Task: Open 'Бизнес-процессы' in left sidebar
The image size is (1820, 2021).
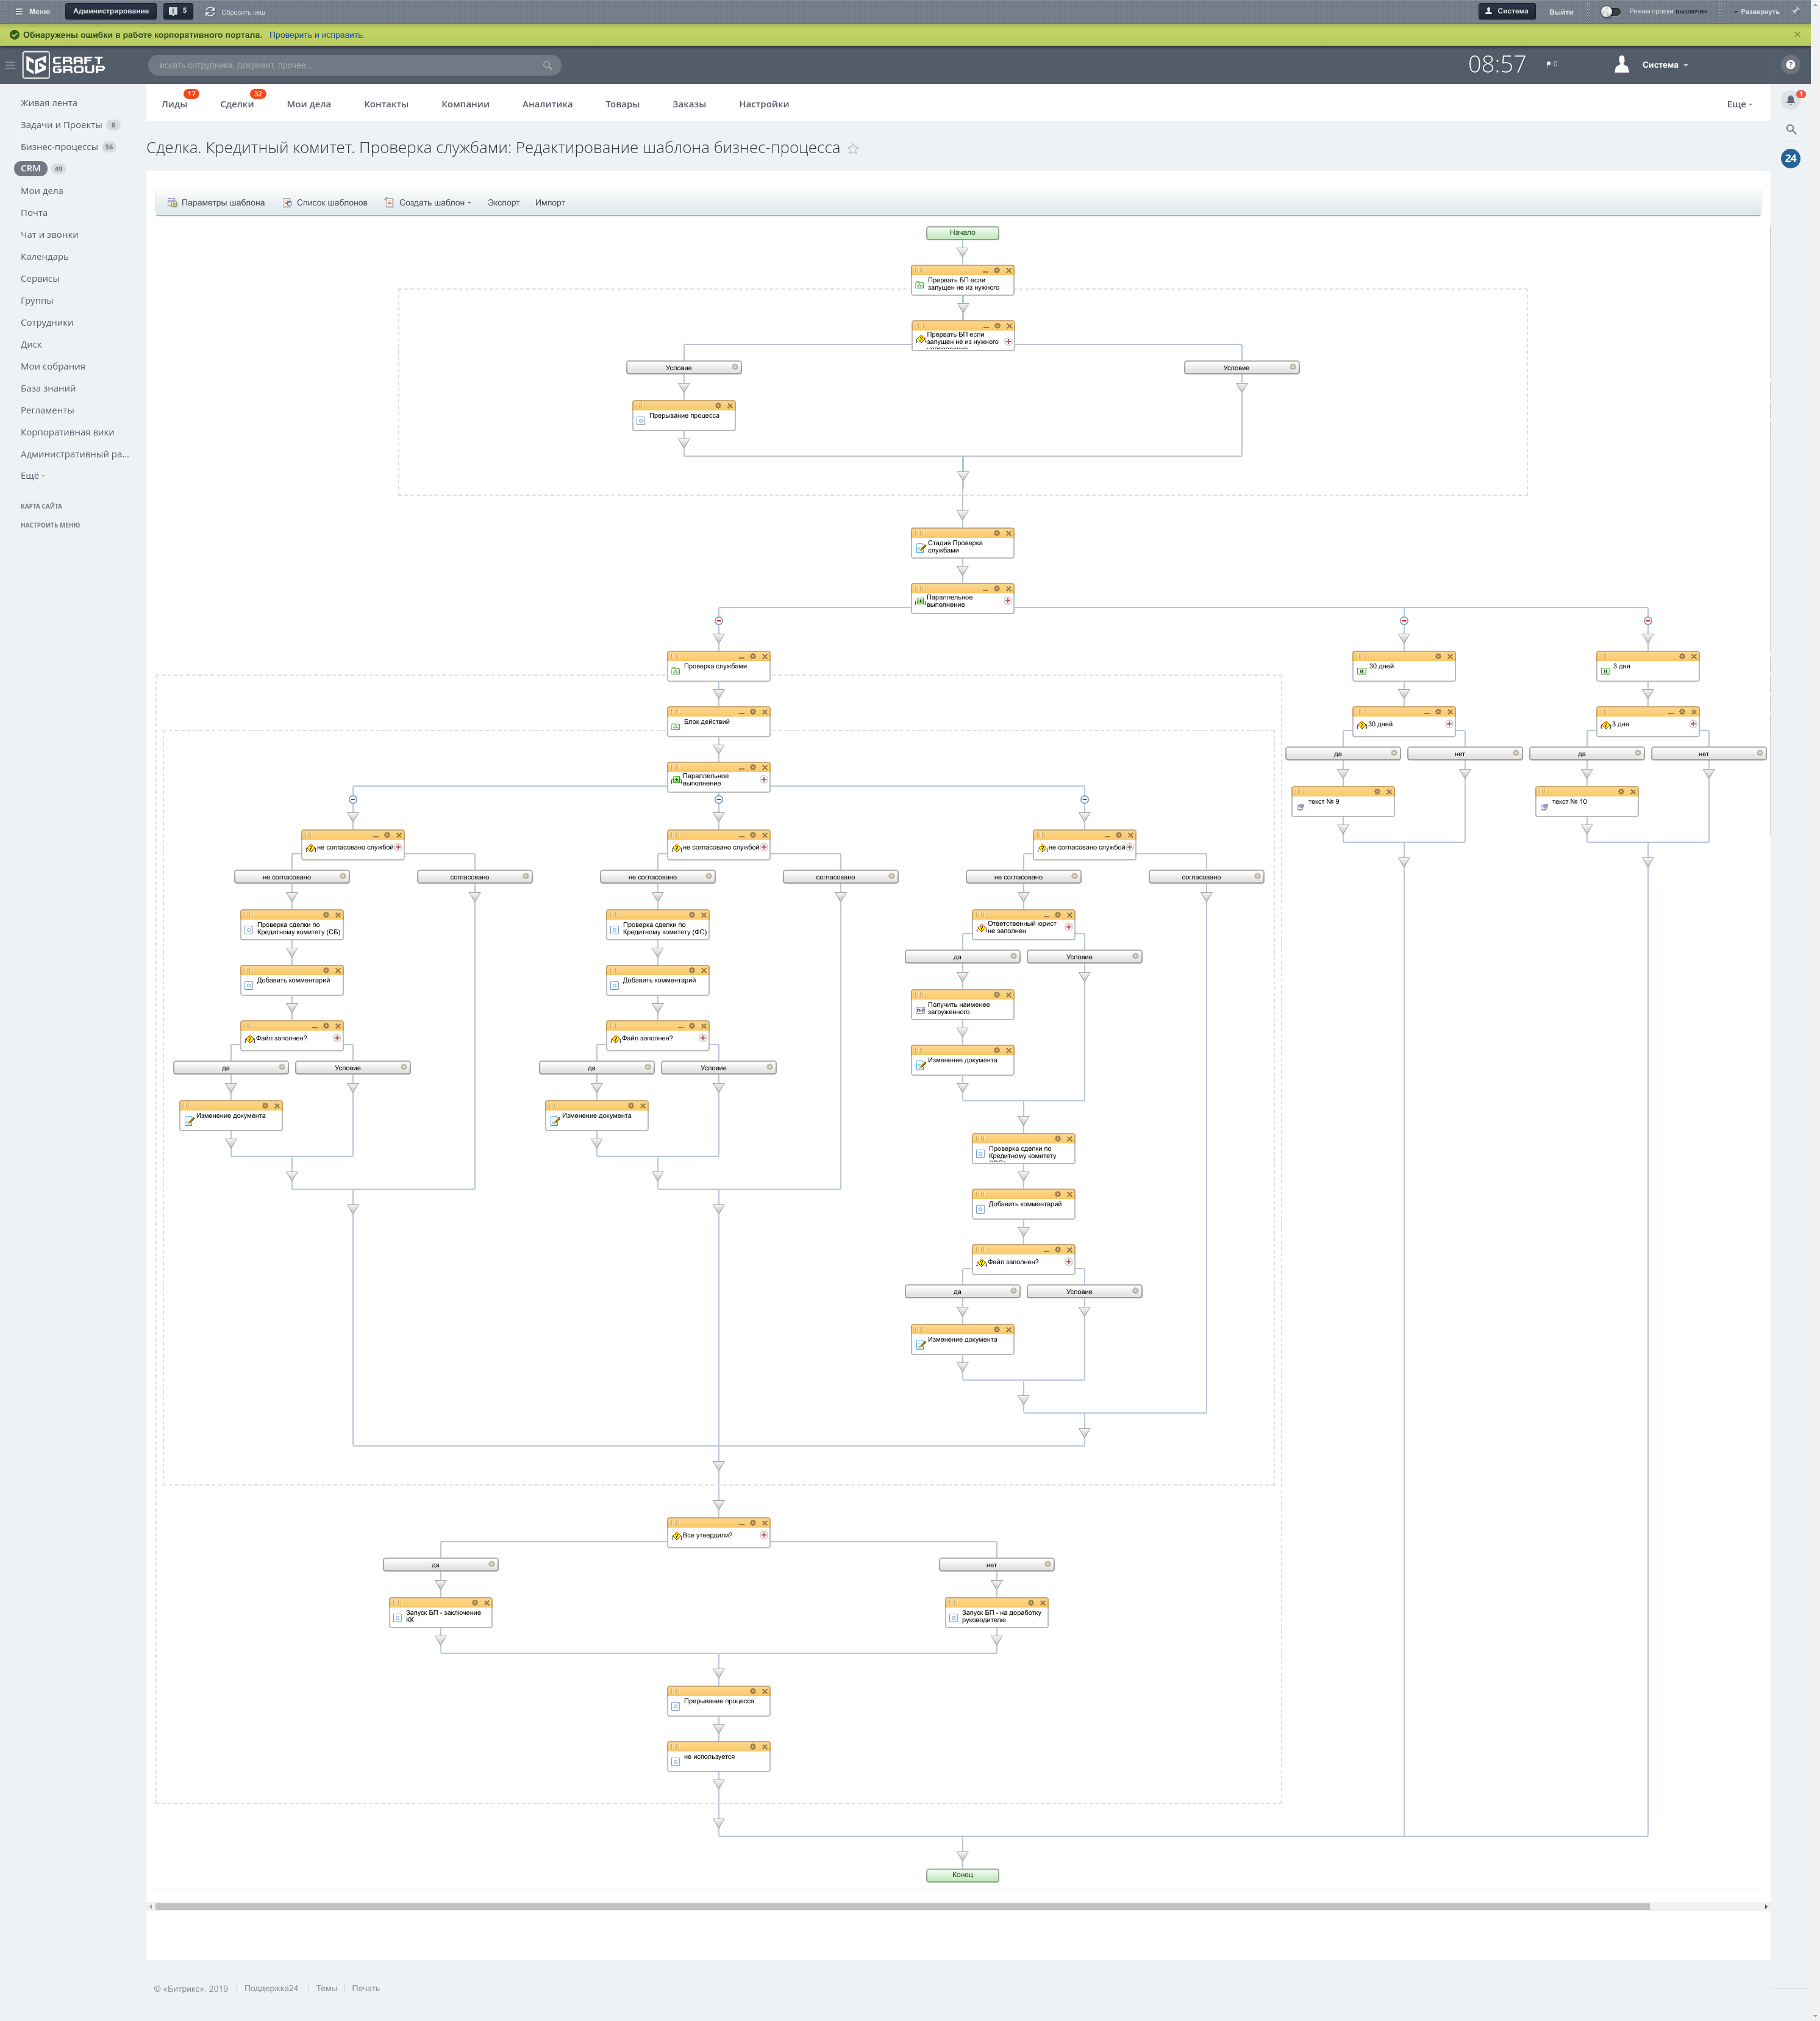Action: point(59,147)
